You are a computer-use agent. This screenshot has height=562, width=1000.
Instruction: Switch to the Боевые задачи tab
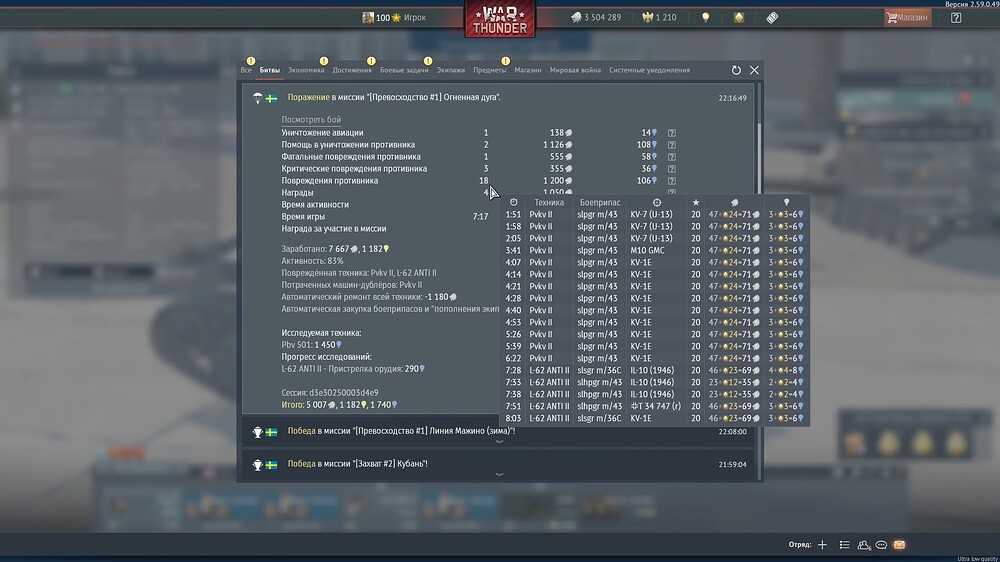(404, 70)
